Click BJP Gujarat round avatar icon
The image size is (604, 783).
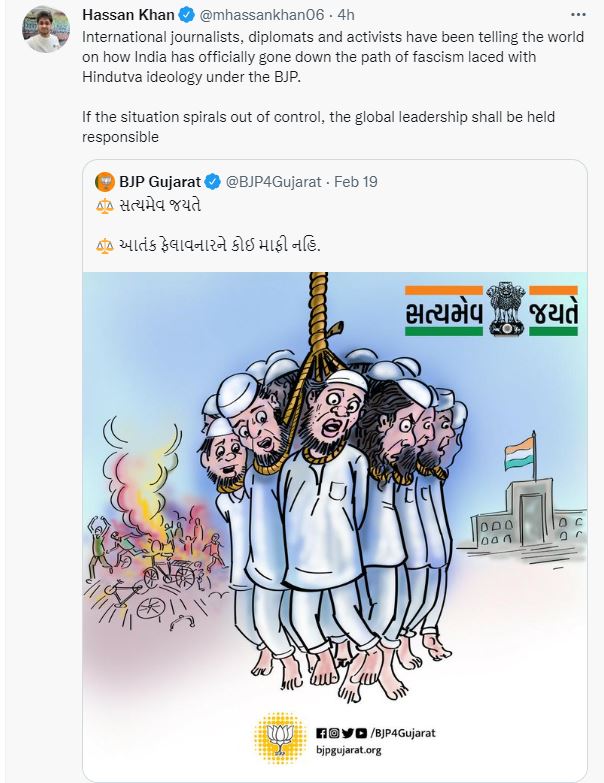[x=105, y=182]
